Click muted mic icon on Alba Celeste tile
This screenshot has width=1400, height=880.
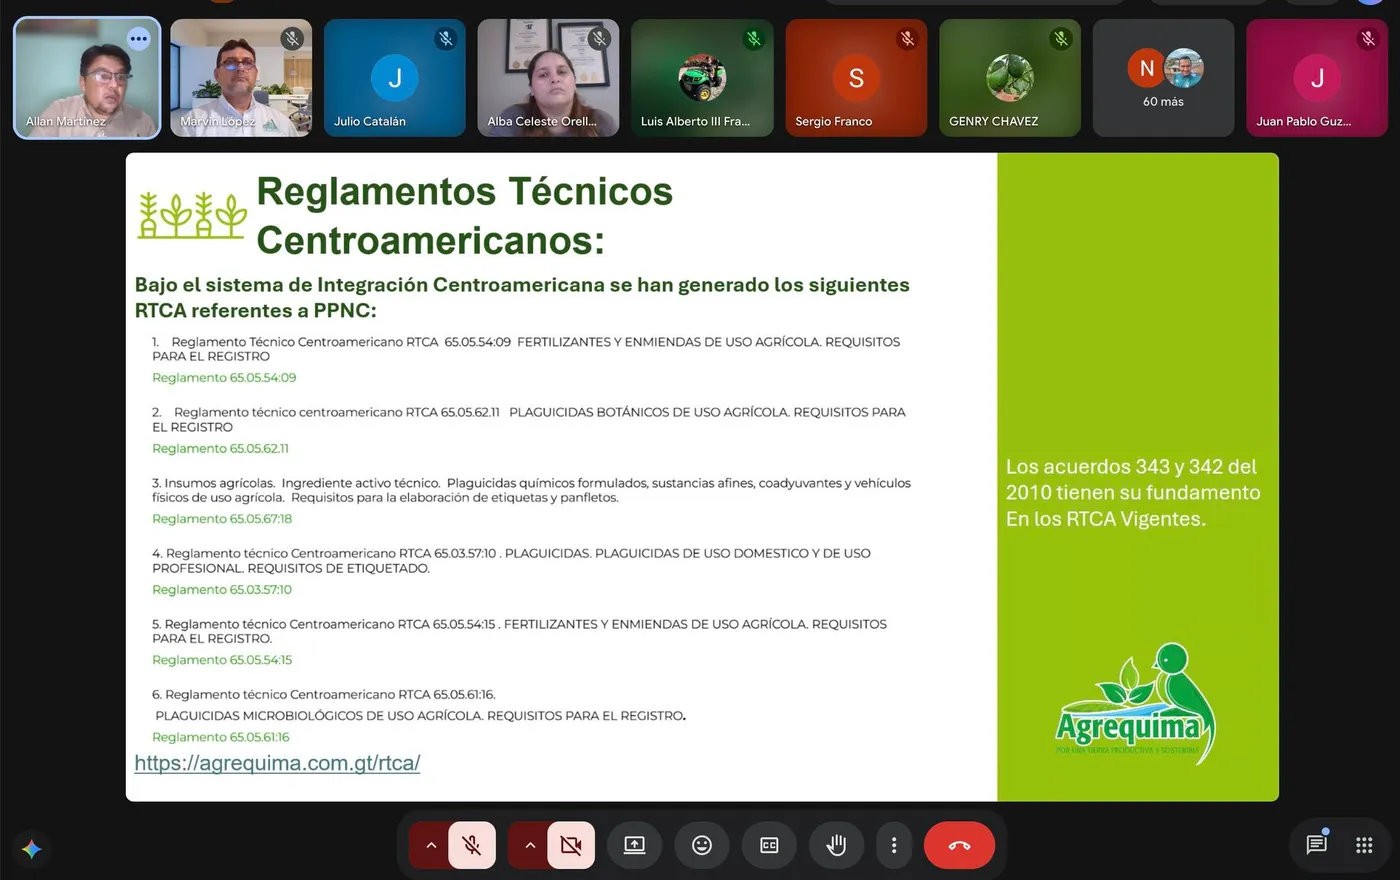coord(600,39)
